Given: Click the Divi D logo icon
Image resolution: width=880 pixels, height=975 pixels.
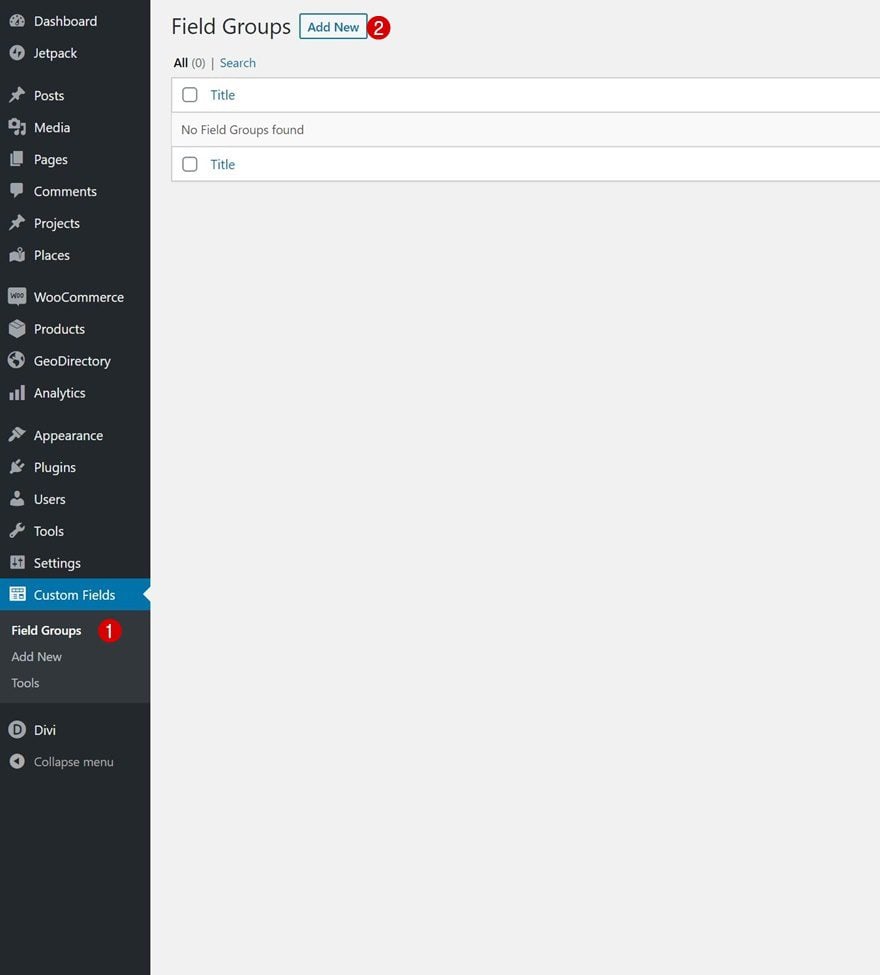Looking at the screenshot, I should point(17,729).
